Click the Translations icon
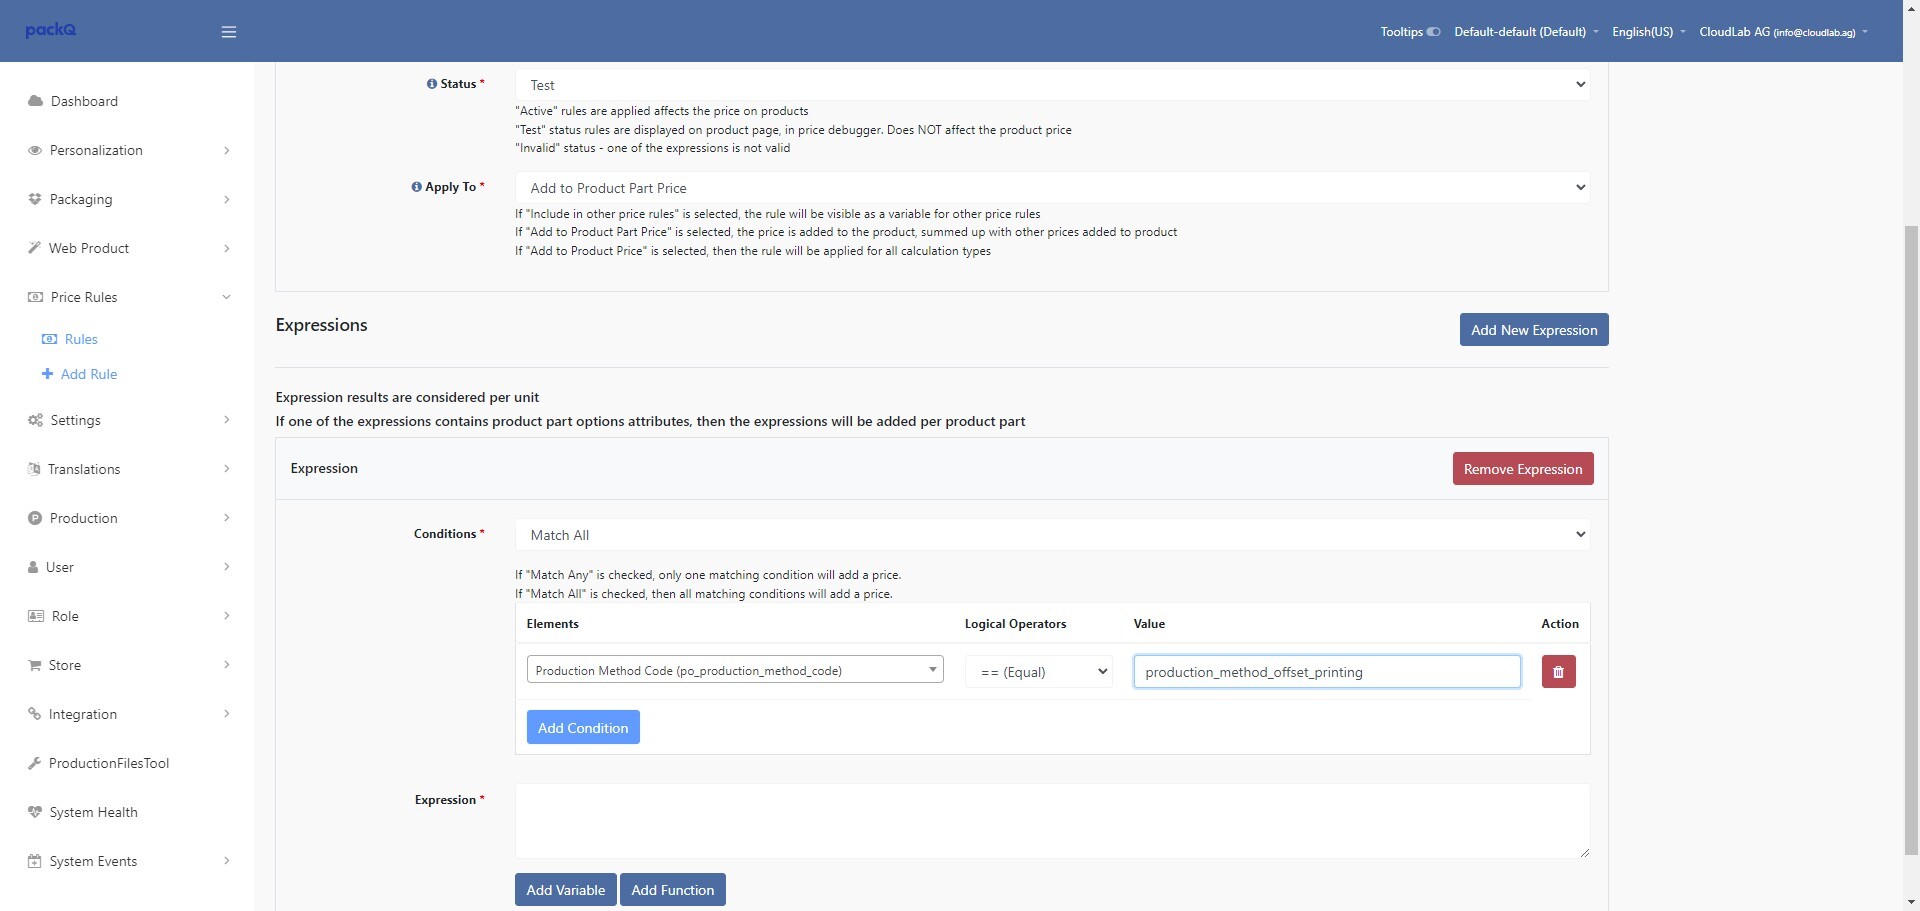Screen dimensions: 1920x911 point(34,469)
